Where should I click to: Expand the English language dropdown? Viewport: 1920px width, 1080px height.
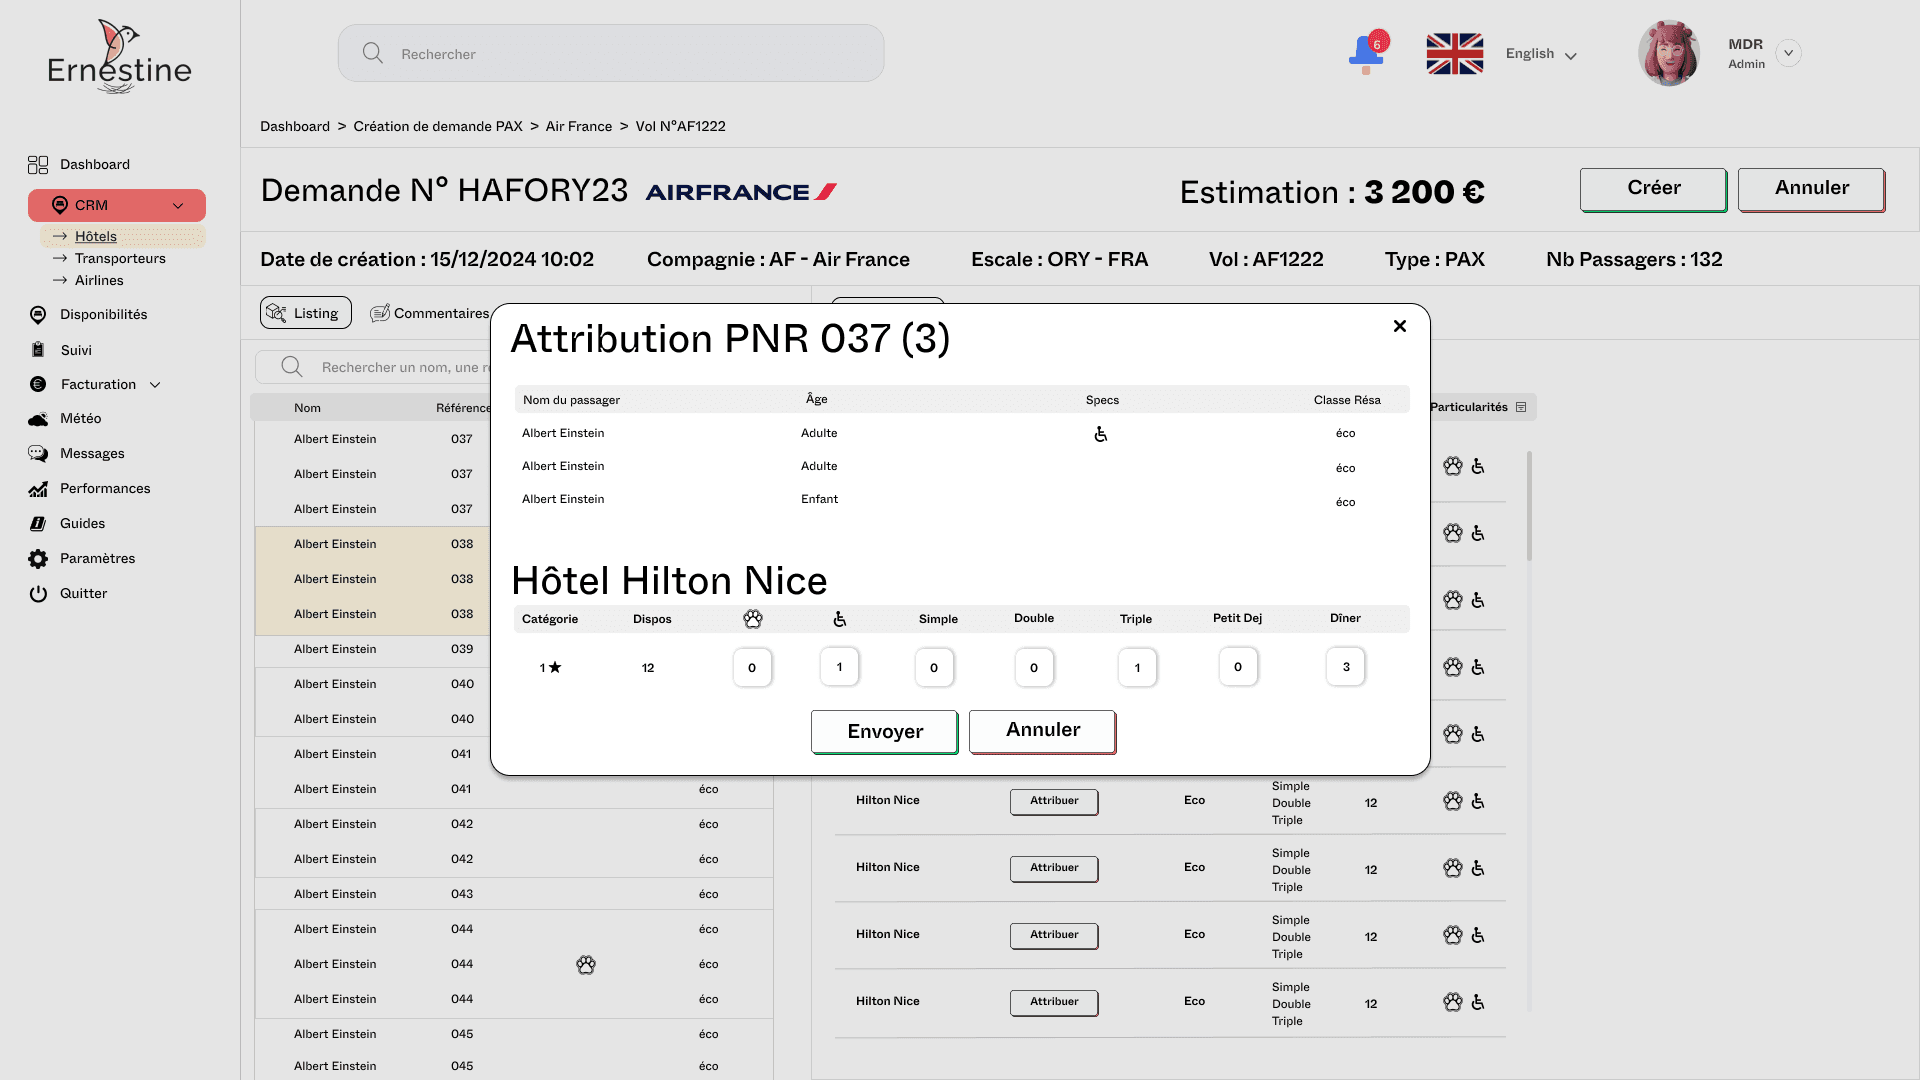(x=1570, y=56)
